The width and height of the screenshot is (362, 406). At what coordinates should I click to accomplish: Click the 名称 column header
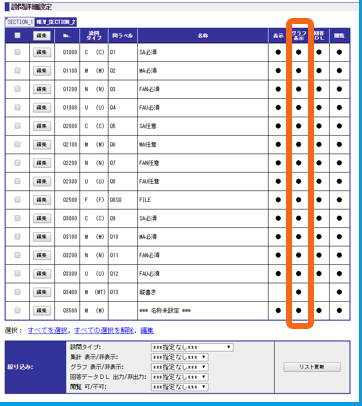click(203, 36)
